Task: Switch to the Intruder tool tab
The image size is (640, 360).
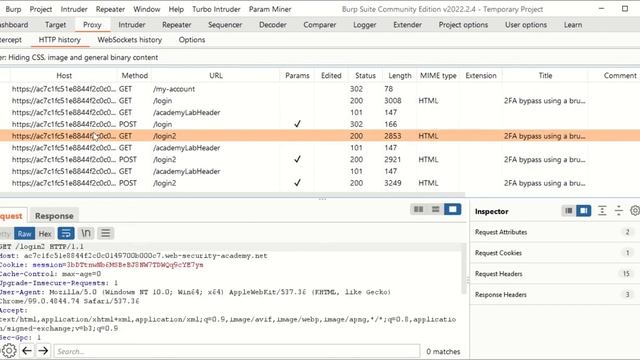Action: [x=132, y=24]
